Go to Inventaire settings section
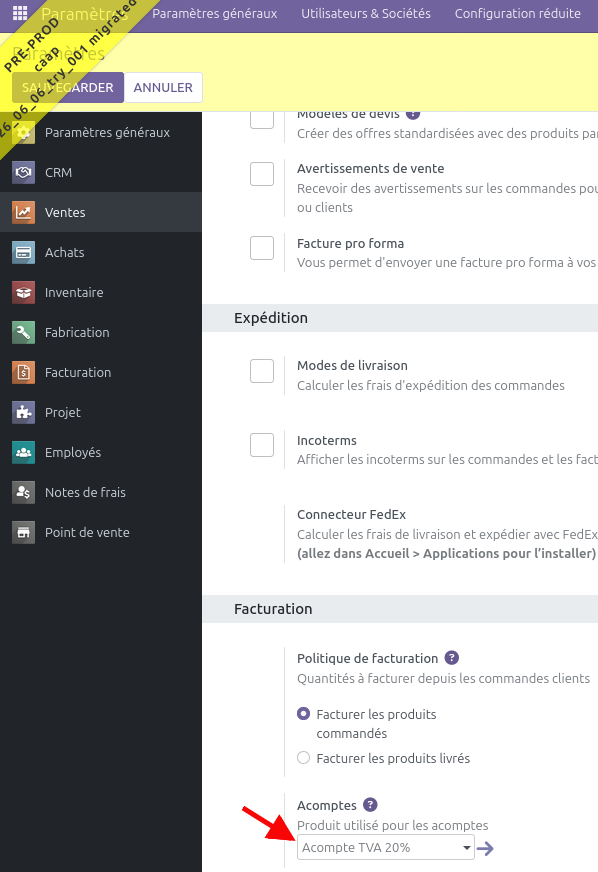The image size is (598, 872). coord(101,293)
